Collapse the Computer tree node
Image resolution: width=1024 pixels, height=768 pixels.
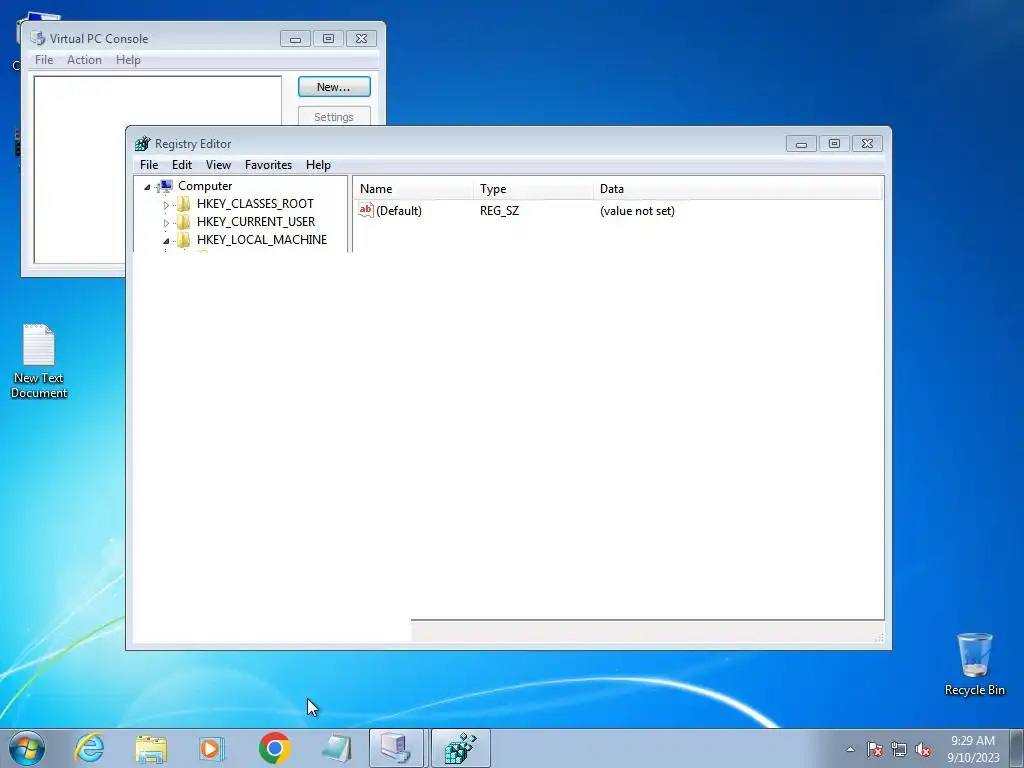(147, 187)
